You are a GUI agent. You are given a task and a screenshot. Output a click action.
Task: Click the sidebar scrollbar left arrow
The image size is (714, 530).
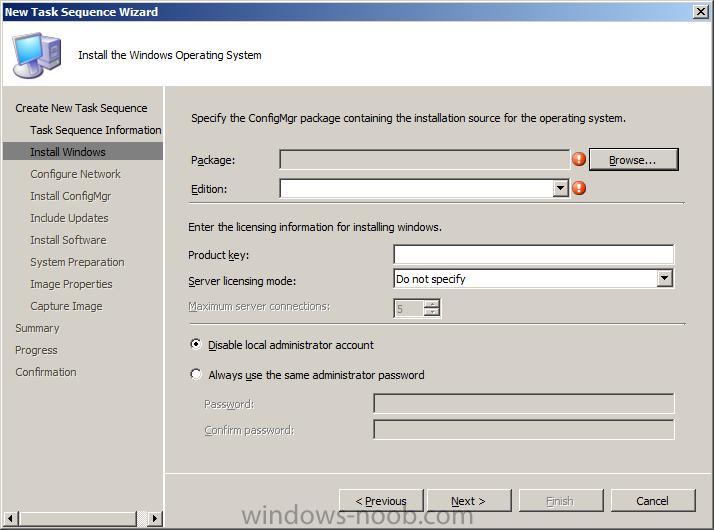tap(10, 518)
